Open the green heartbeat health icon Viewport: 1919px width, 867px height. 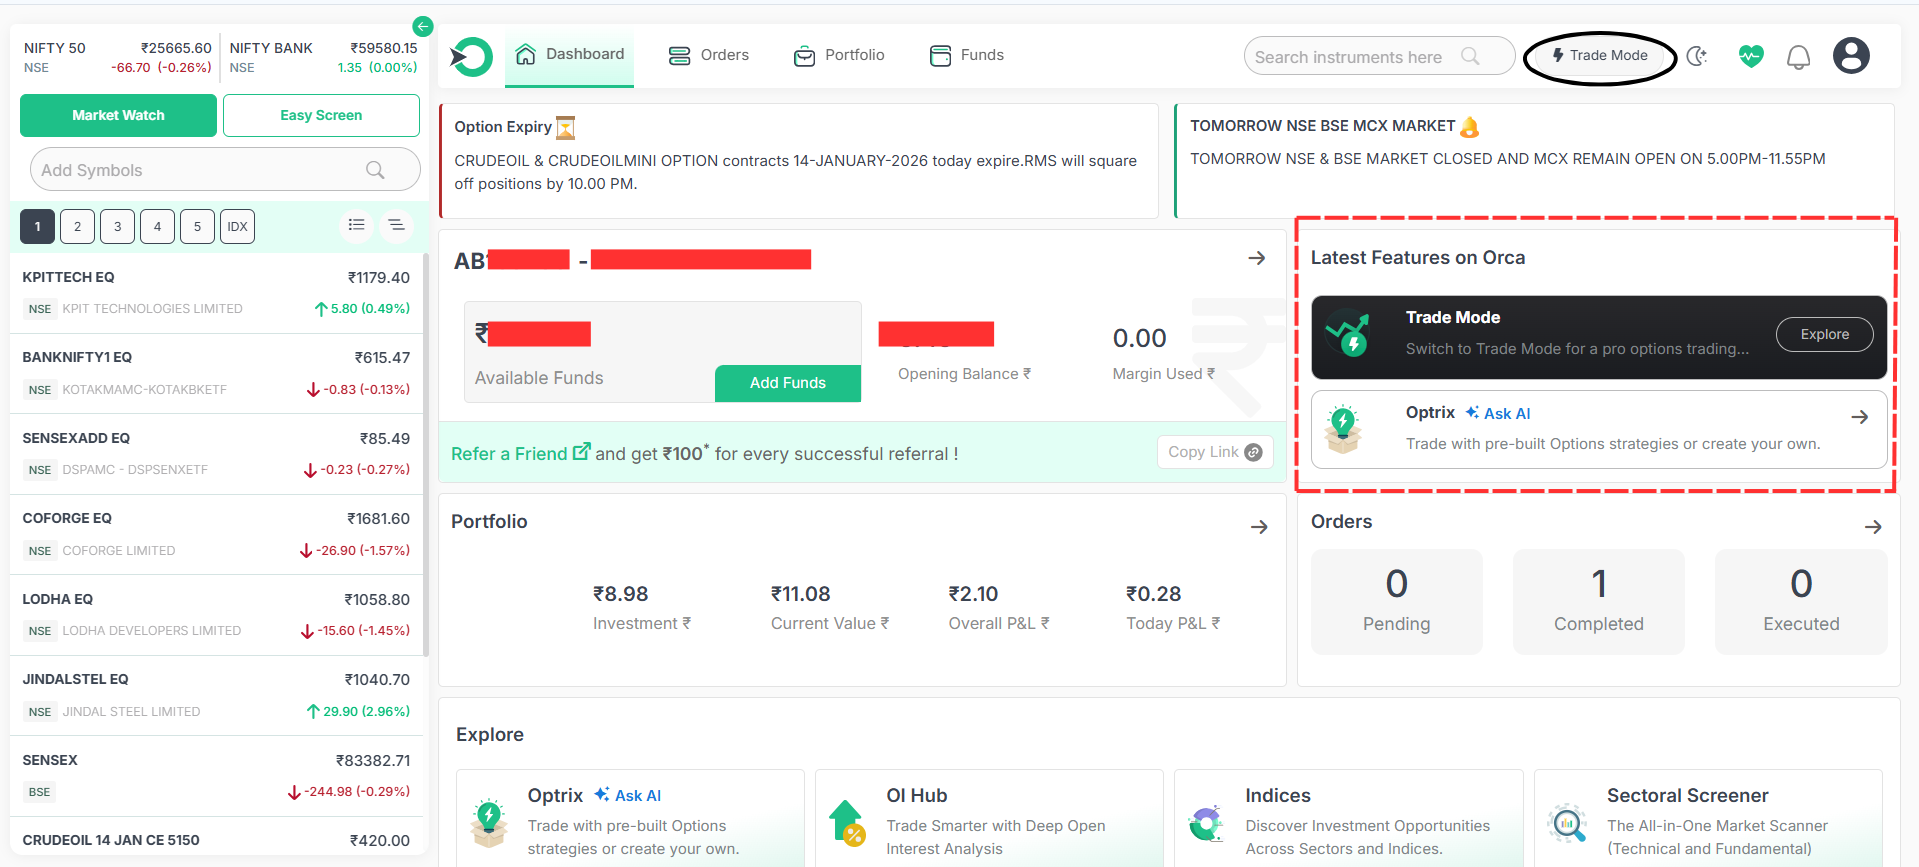pos(1750,57)
